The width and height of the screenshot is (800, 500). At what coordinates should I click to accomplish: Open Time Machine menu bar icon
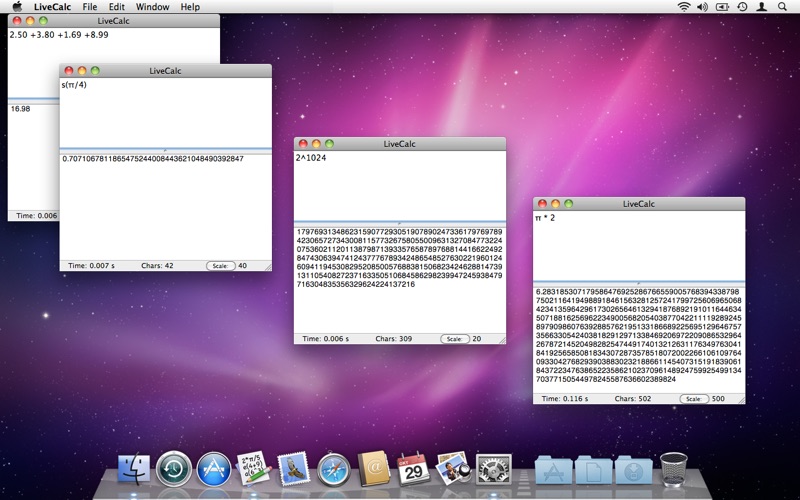[742, 7]
